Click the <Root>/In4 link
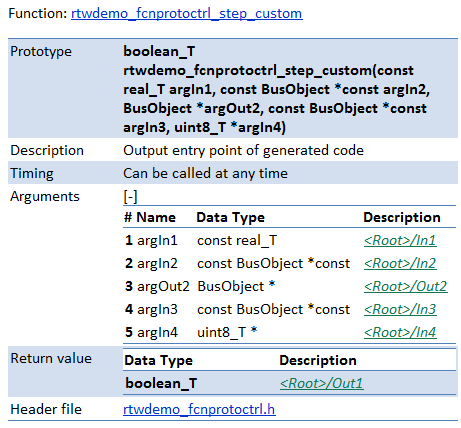Image resolution: width=461 pixels, height=428 pixels. [400, 332]
